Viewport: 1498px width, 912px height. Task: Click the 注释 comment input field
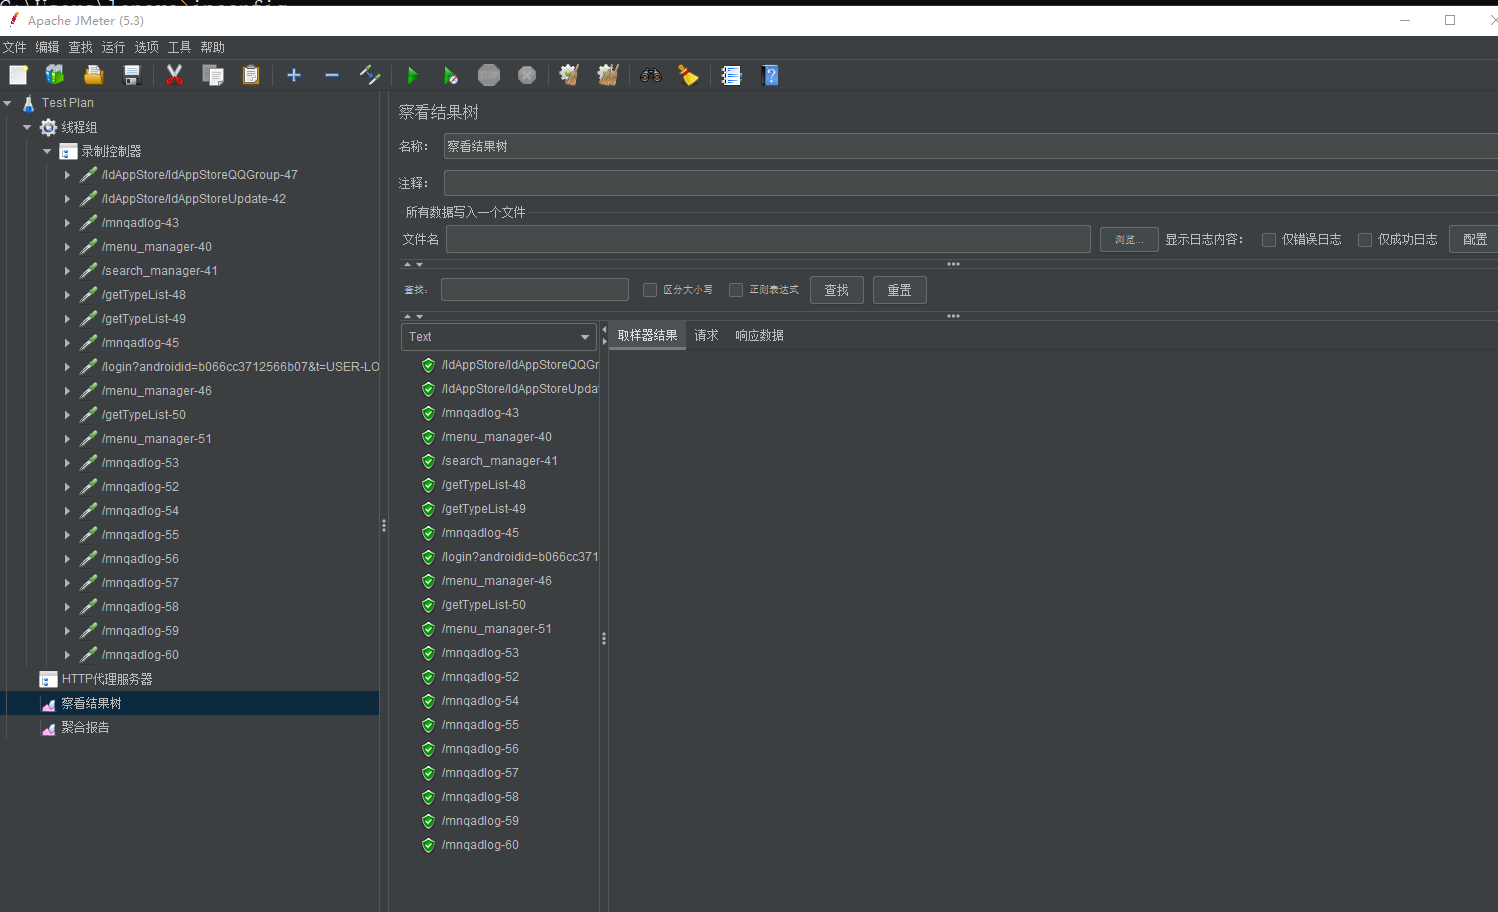pyautogui.click(x=970, y=183)
